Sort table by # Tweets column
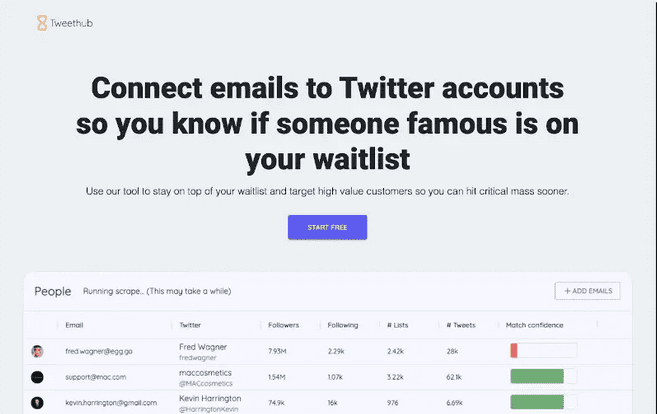This screenshot has width=657, height=414. 461,325
